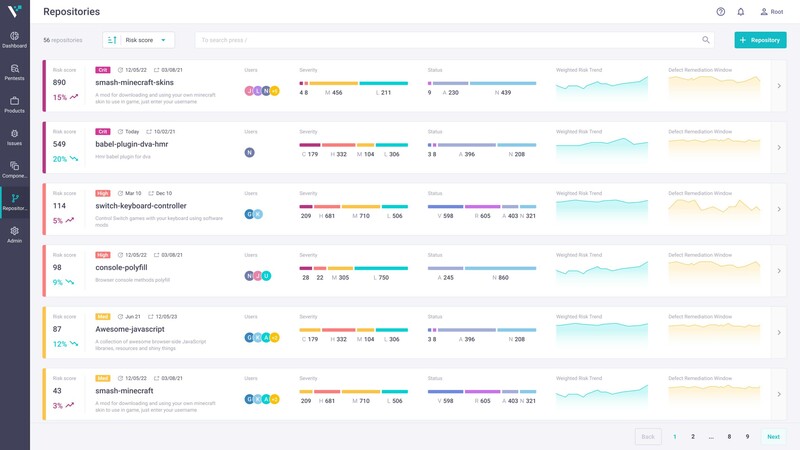Image resolution: width=800 pixels, height=450 pixels.
Task: Go to page 2 in pagination
Action: [693, 437]
